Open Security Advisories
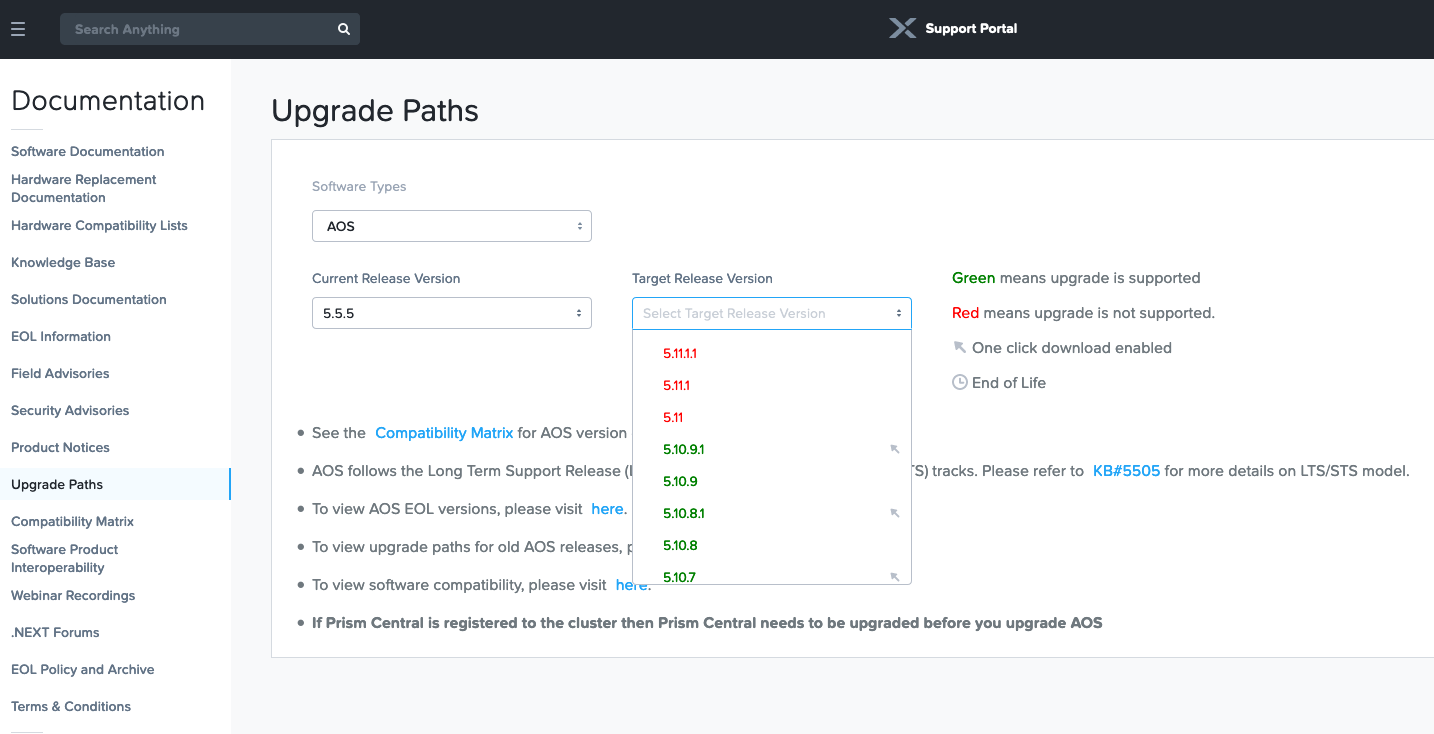 coord(70,411)
